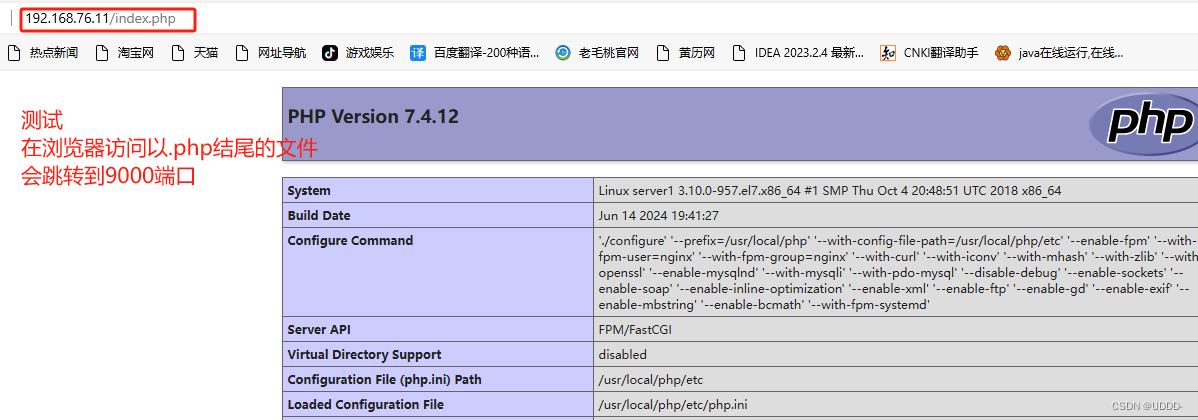Open the IDEA 2023.2.4 bookmark
The width and height of the screenshot is (1198, 420).
[x=798, y=53]
